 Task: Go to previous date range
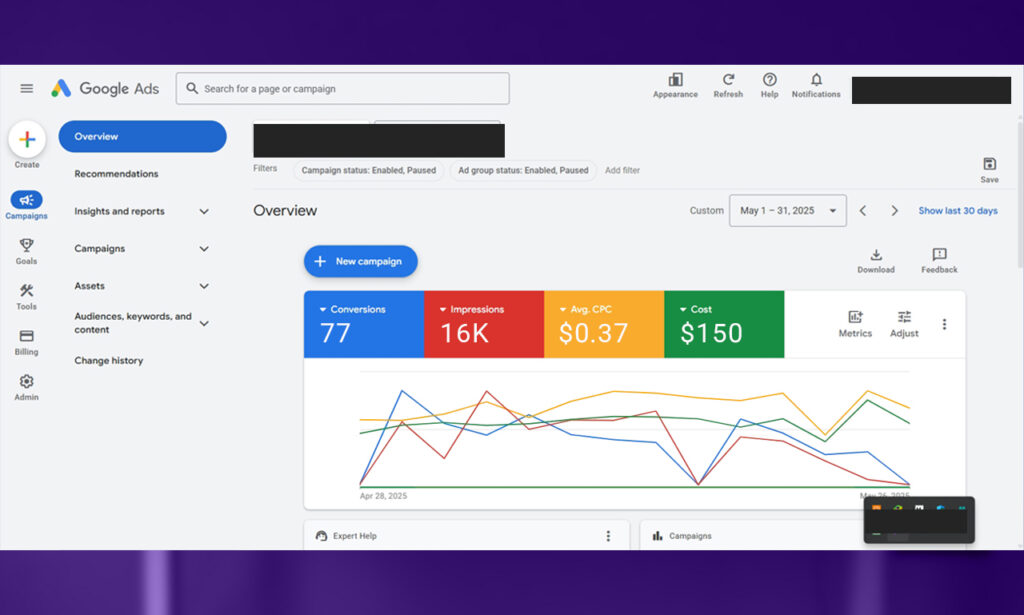[863, 211]
